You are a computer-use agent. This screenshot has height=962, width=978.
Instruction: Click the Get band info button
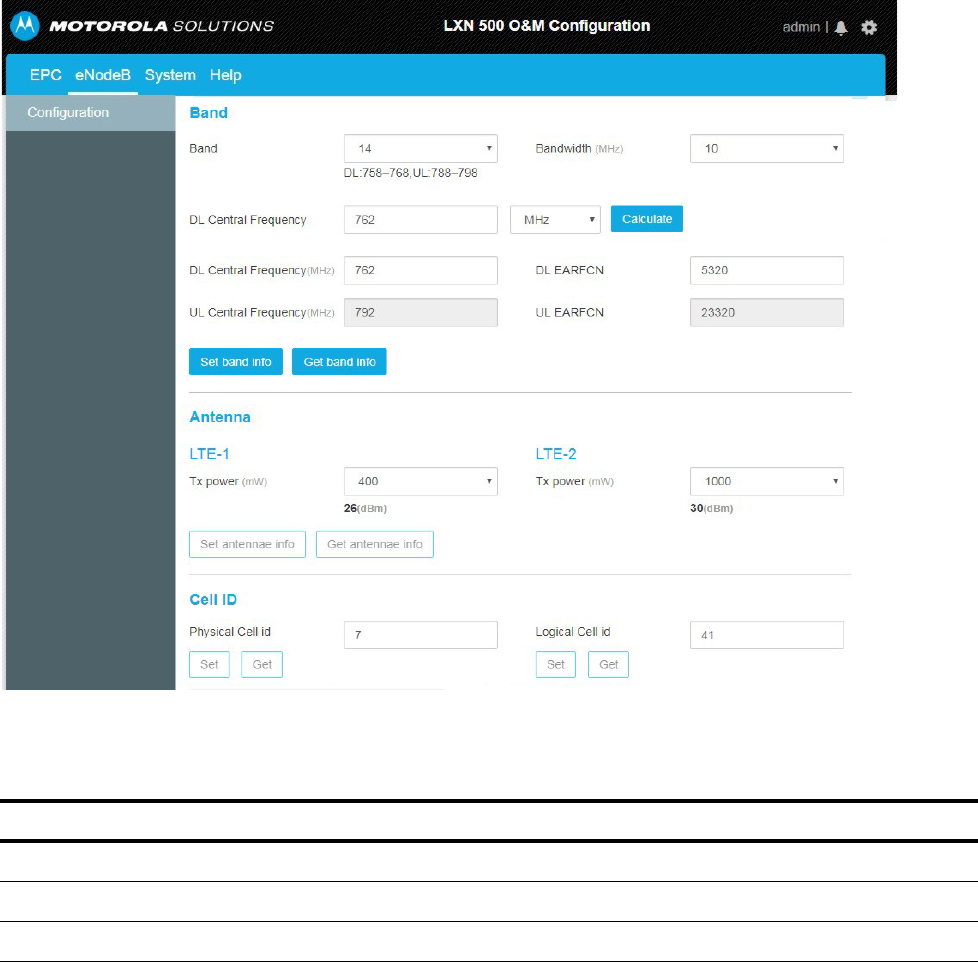coord(339,362)
